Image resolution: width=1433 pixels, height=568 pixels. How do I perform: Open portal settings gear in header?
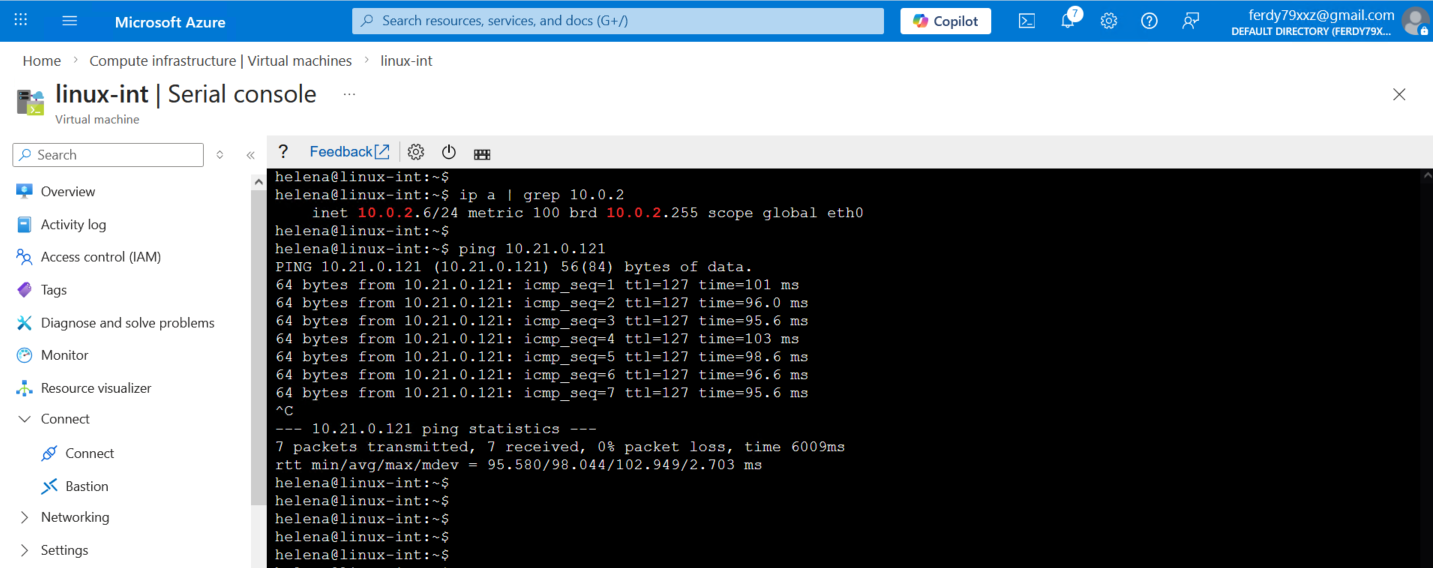[1109, 21]
